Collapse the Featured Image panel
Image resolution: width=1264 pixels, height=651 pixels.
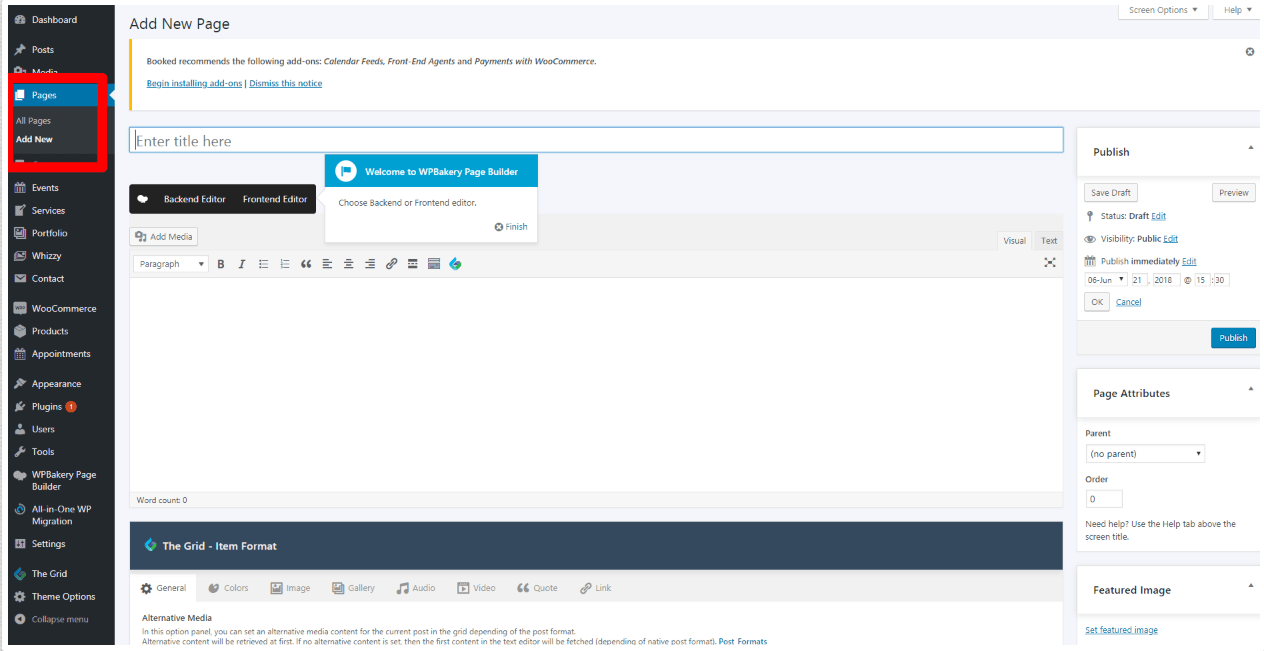[1250, 586]
